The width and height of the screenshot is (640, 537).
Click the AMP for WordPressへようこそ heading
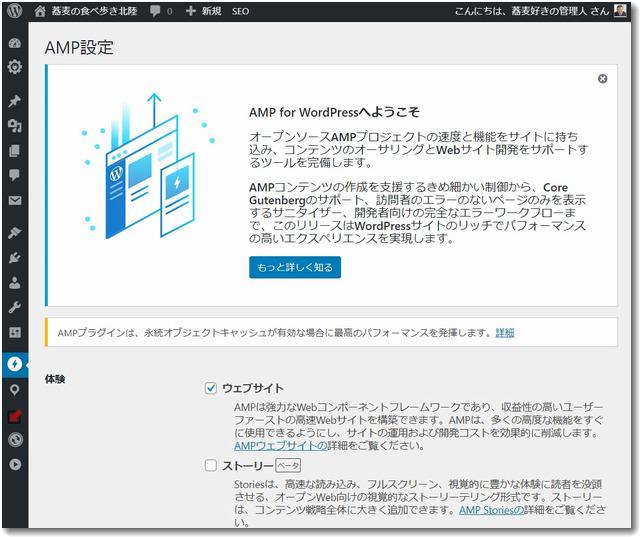(334, 112)
